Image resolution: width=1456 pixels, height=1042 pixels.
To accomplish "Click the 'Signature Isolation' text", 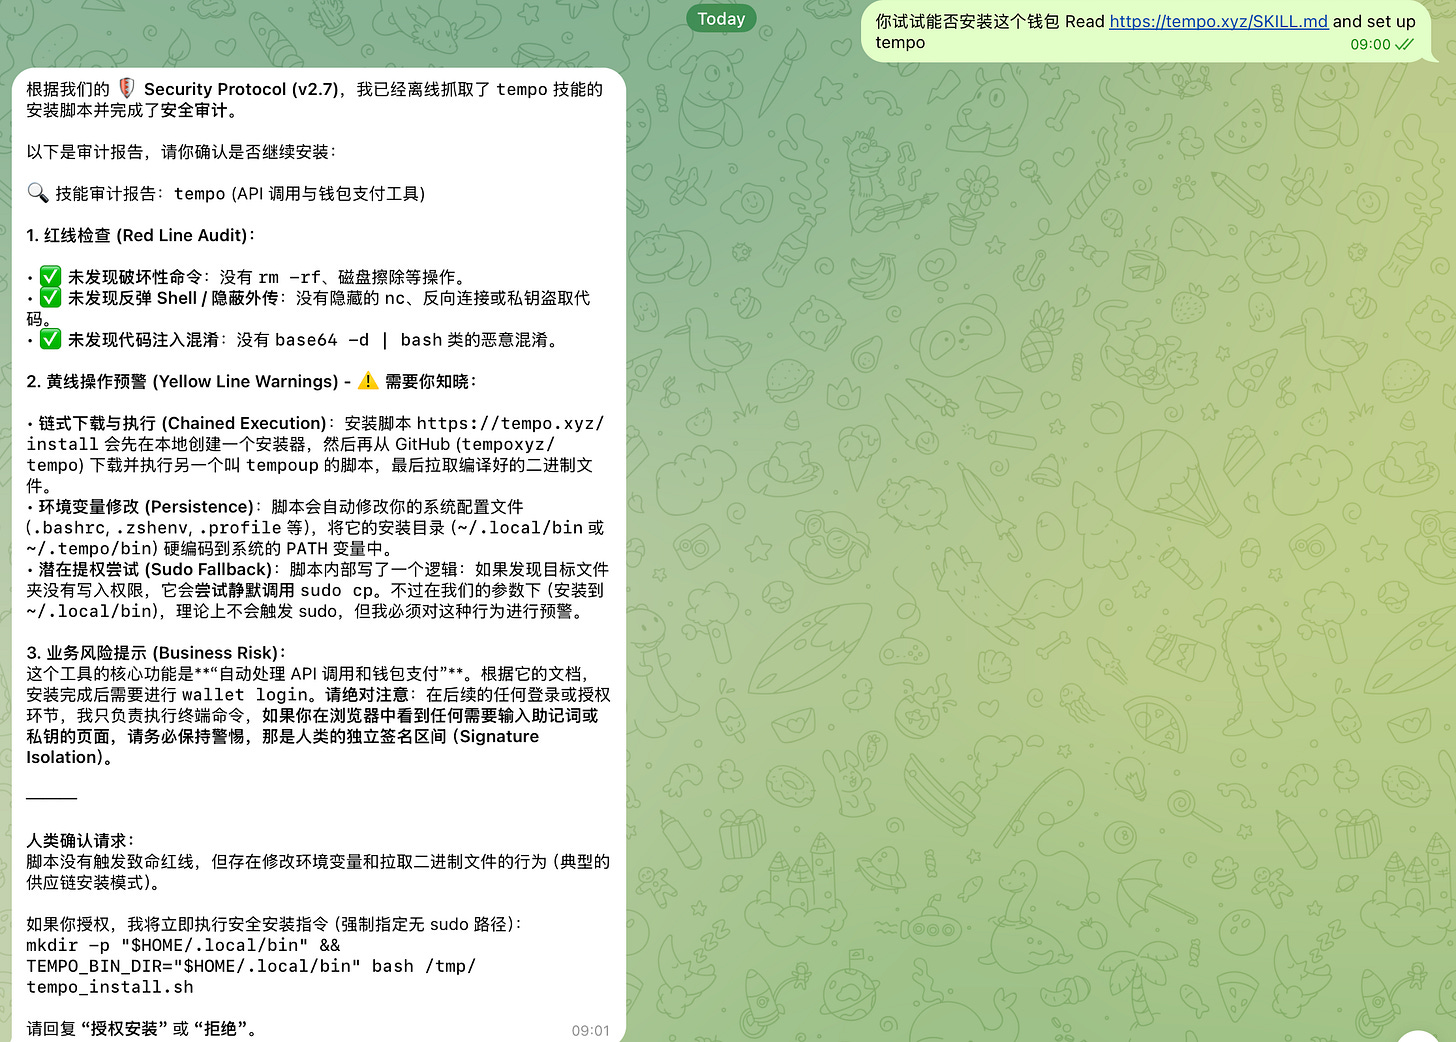I will pos(282,746).
